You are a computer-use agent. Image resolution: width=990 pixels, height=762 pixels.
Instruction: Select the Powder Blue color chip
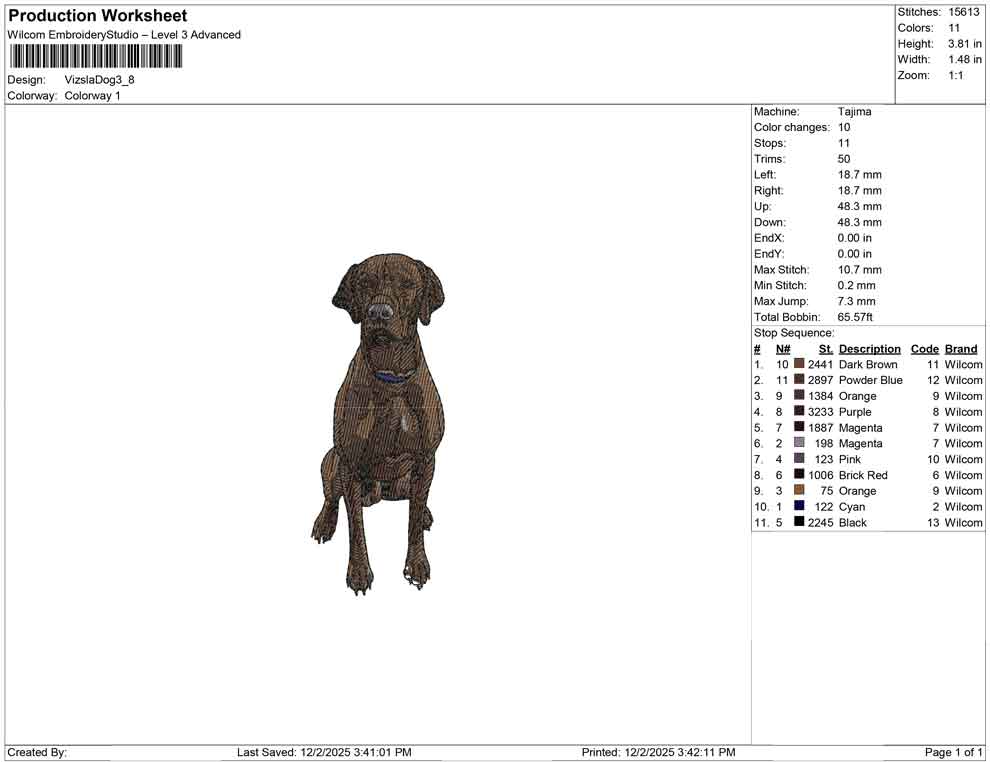pyautogui.click(x=799, y=380)
